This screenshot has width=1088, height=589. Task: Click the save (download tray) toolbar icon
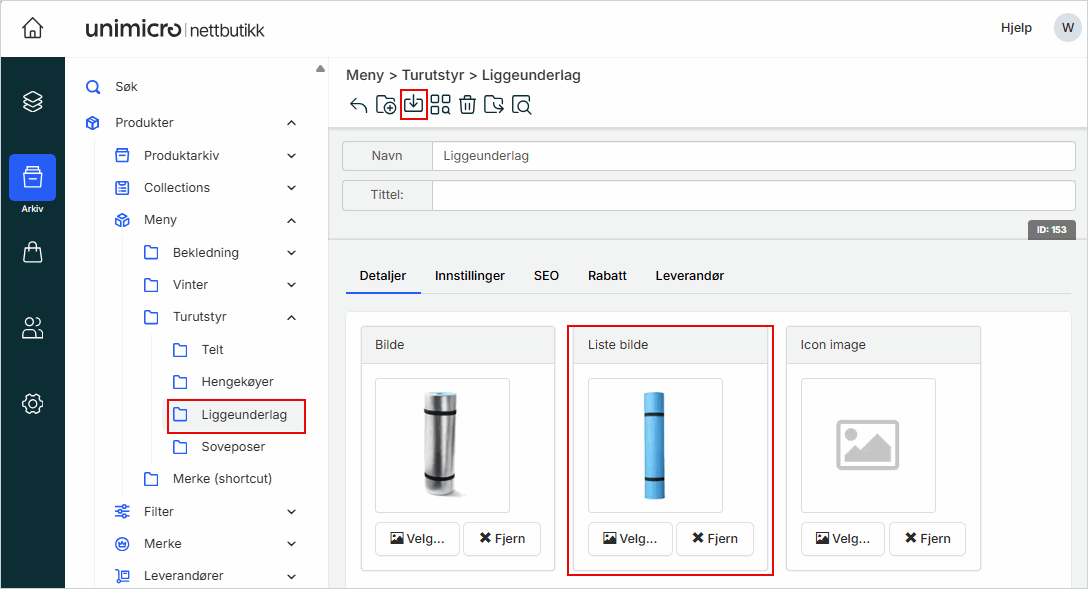(414, 104)
